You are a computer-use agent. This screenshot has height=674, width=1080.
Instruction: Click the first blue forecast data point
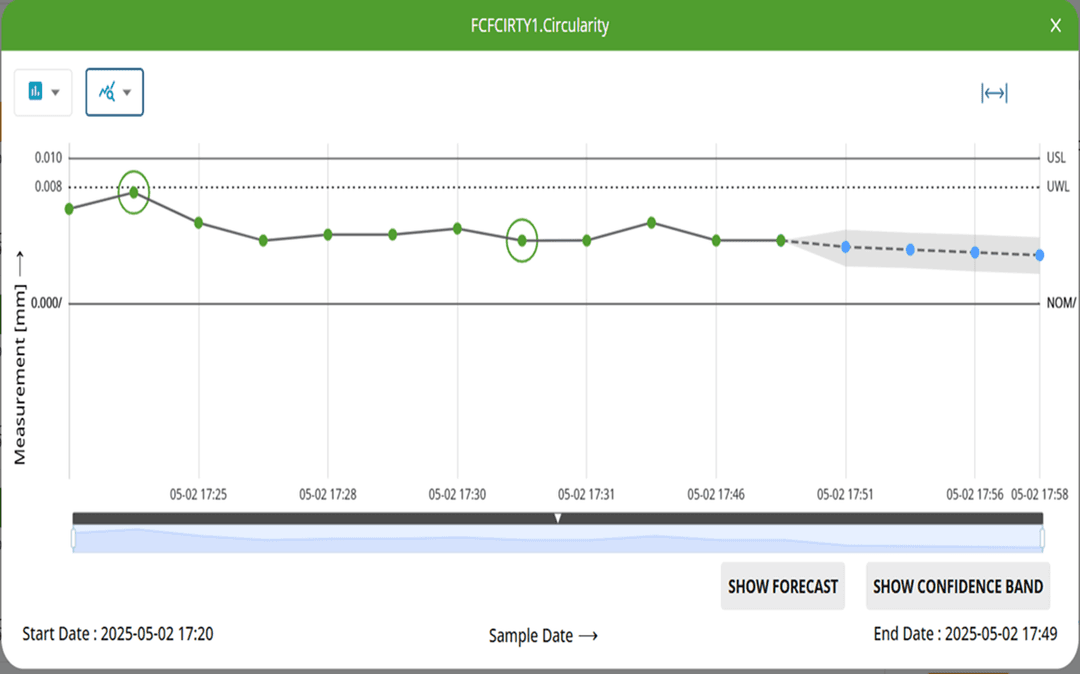tap(846, 246)
